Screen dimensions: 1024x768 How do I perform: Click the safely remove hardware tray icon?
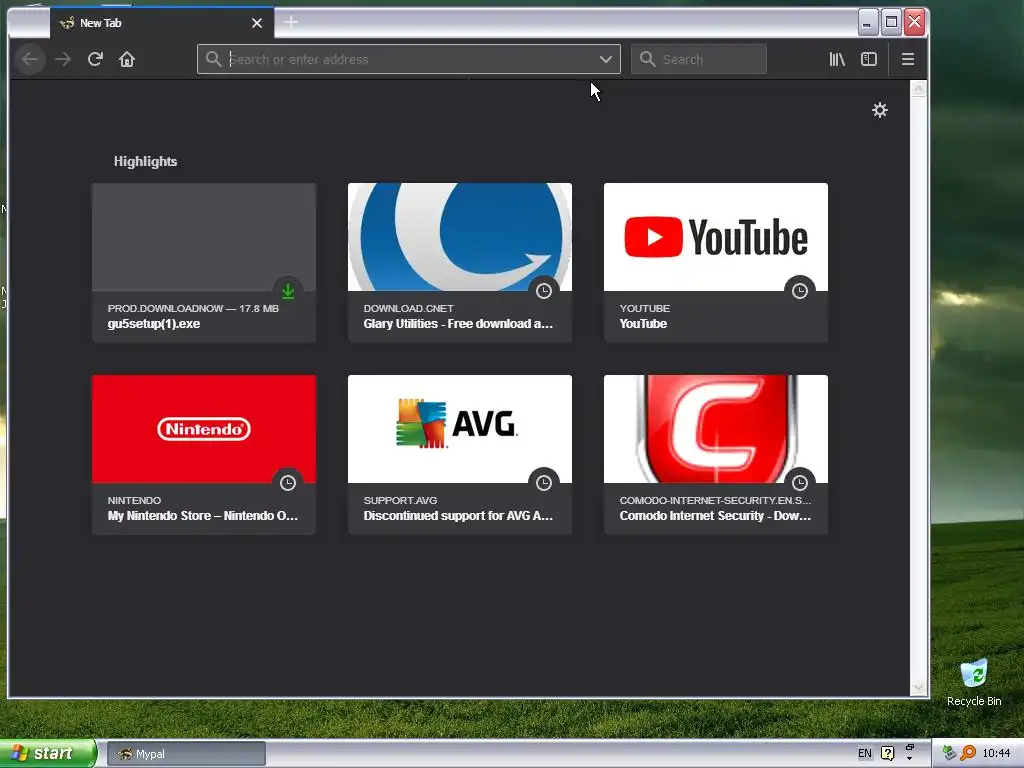click(949, 754)
